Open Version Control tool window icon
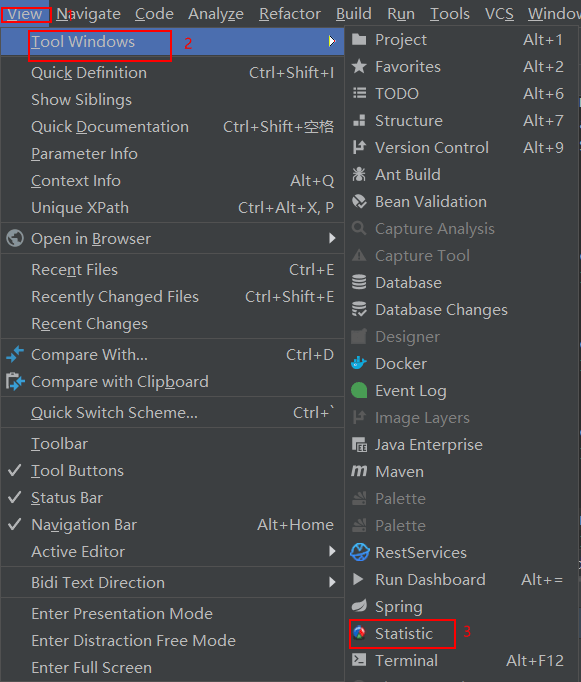The height and width of the screenshot is (682, 581). (359, 147)
